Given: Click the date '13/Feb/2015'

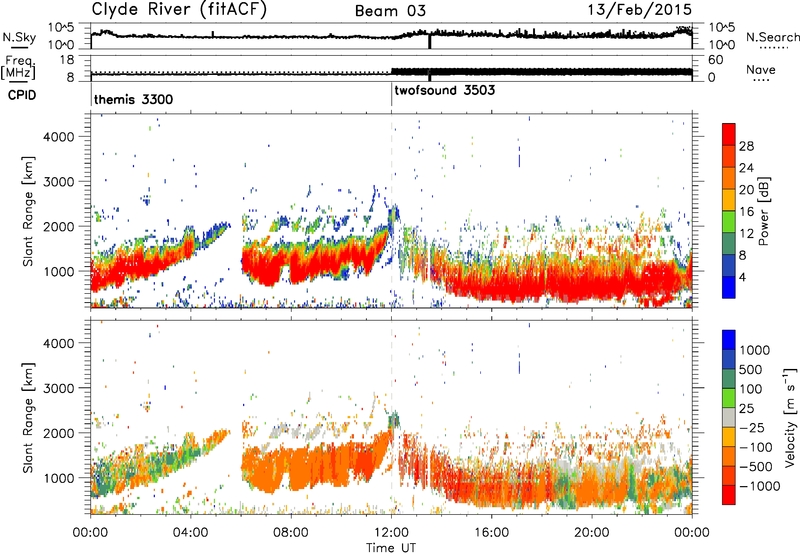Looking at the screenshot, I should pos(640,10).
